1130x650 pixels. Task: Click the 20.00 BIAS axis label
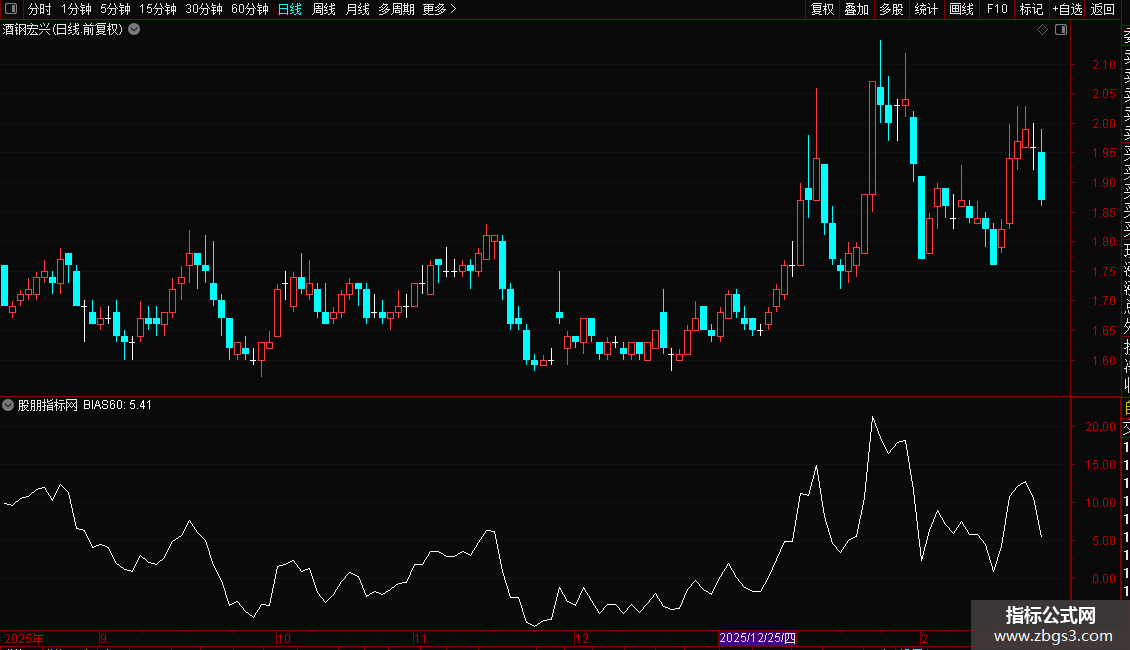click(x=1100, y=427)
